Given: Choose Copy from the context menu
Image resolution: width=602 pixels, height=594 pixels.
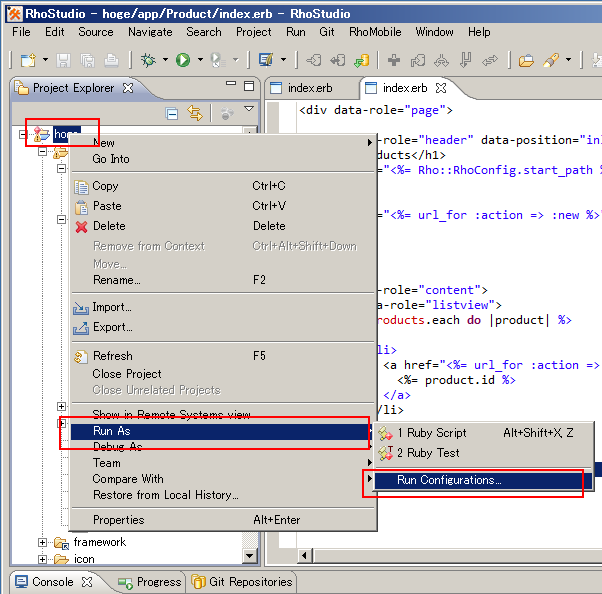Looking at the screenshot, I should pyautogui.click(x=223, y=186).
